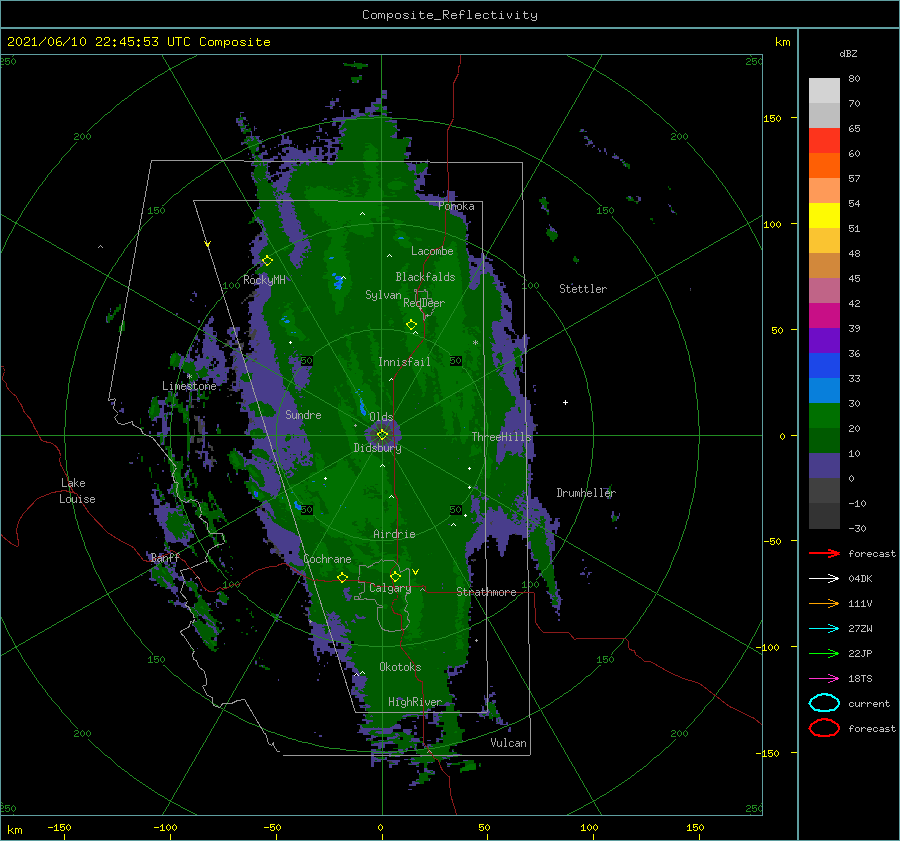Select the orange 111V arrow legend icon
Image resolution: width=900 pixels, height=841 pixels.
coord(824,603)
